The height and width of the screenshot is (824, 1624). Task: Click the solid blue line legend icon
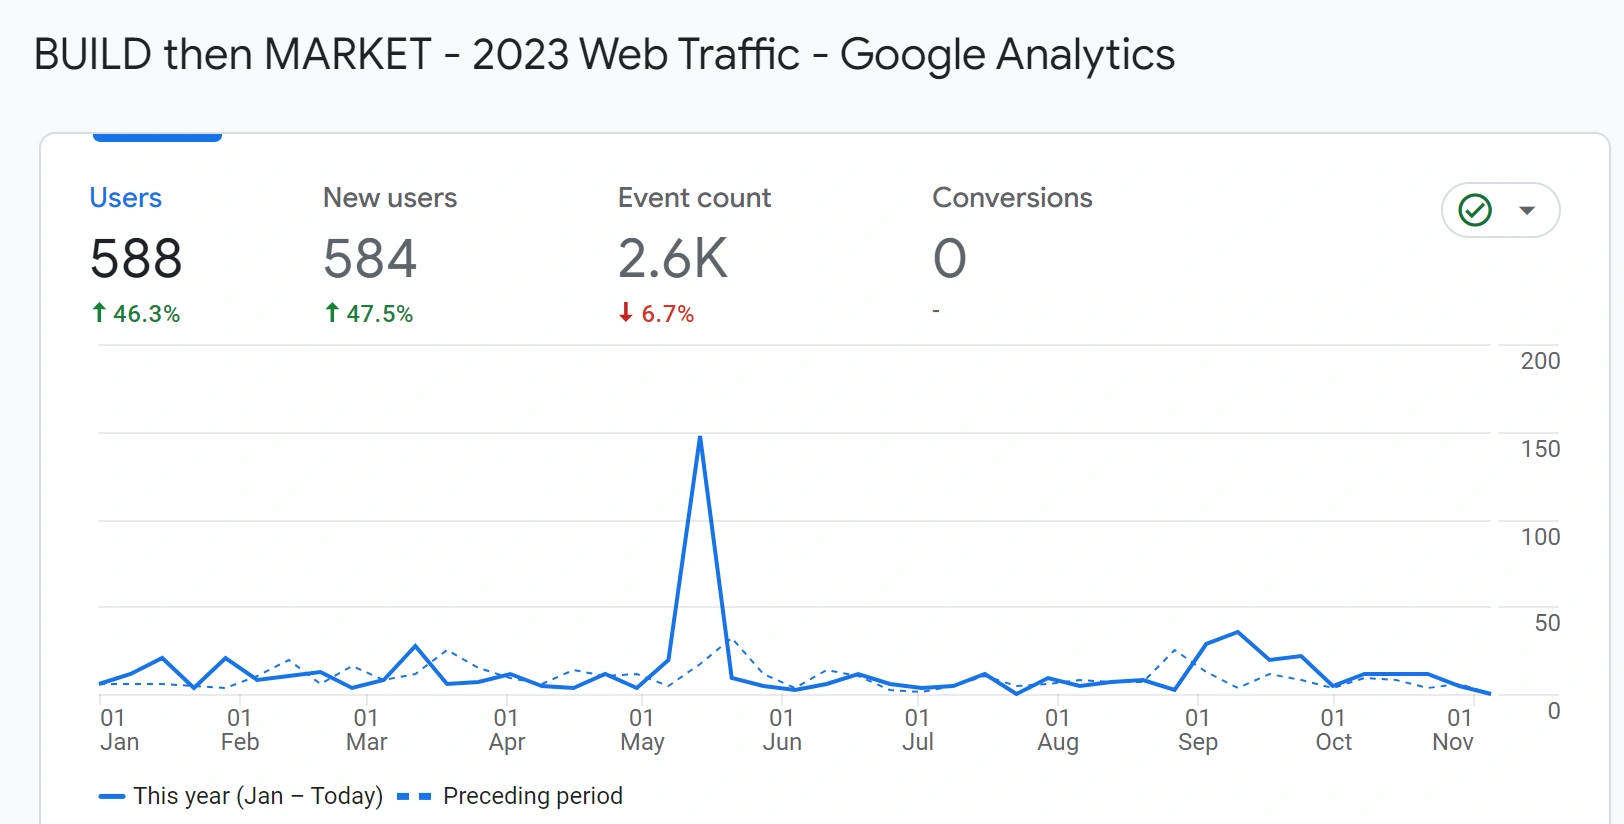110,796
